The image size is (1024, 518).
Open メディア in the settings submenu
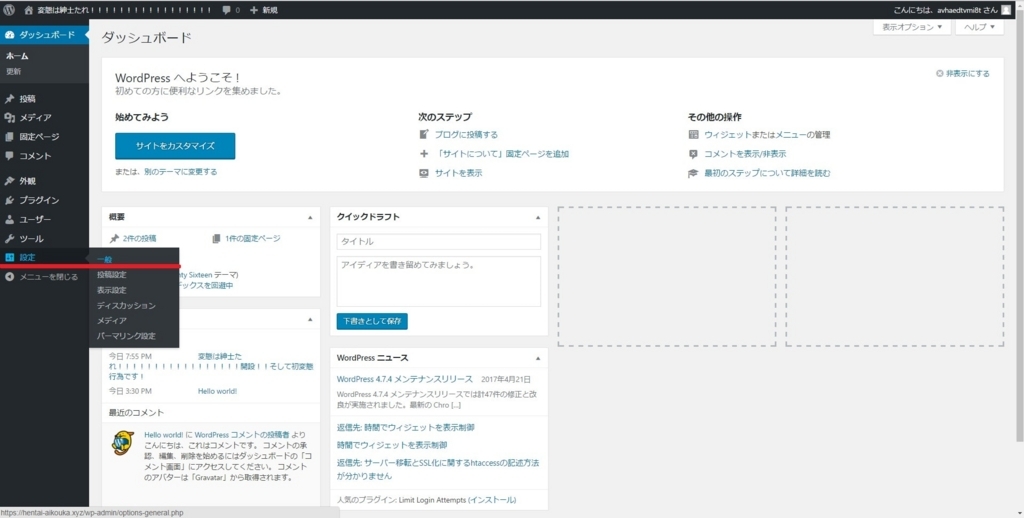click(x=112, y=321)
